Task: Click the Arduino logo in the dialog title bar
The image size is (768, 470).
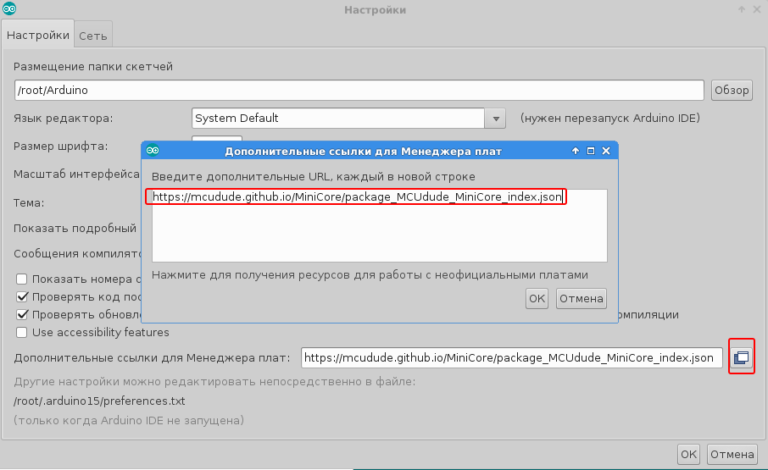Action: (x=153, y=151)
